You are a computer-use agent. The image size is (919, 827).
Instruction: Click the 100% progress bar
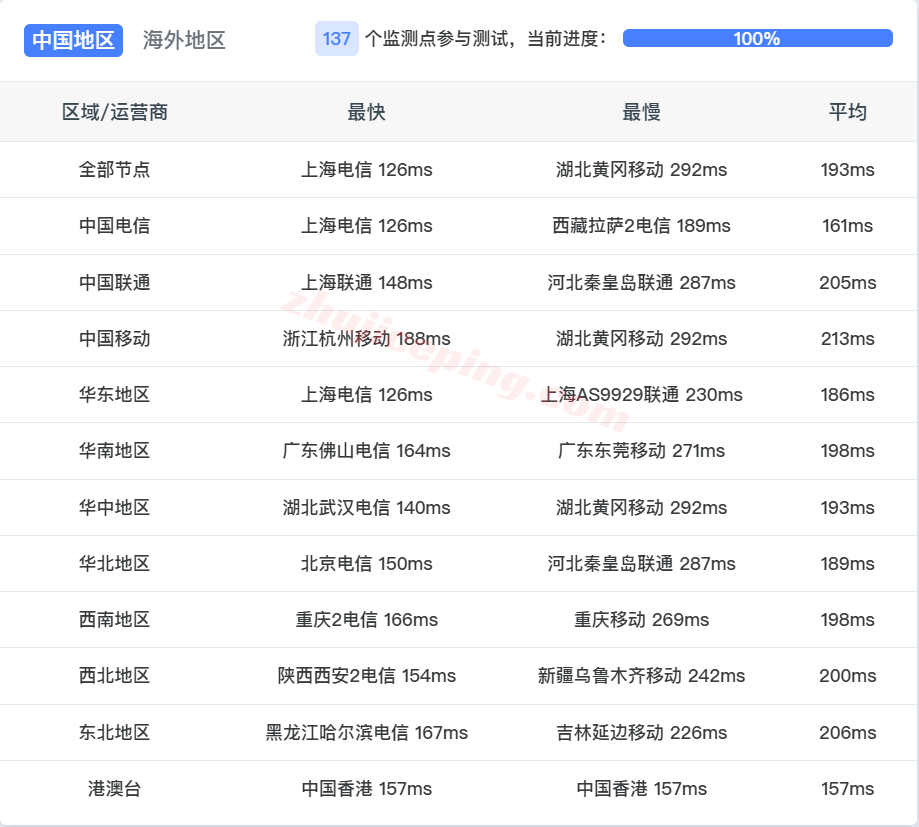(x=757, y=38)
